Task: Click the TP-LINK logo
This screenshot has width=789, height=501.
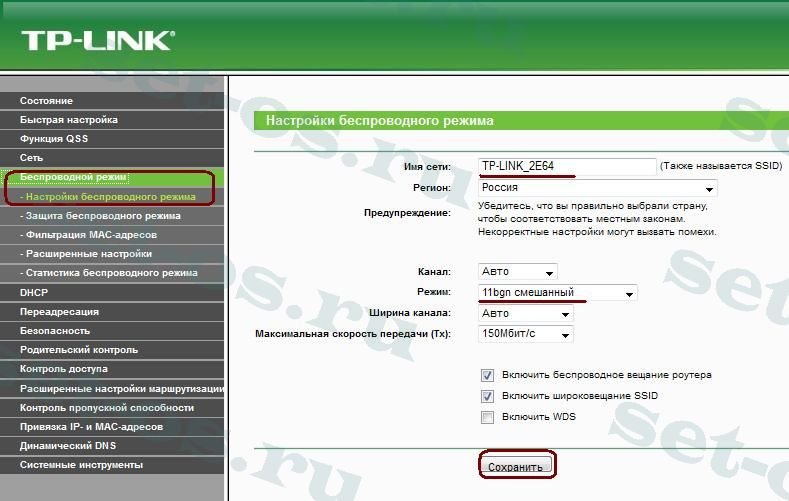Action: point(98,40)
